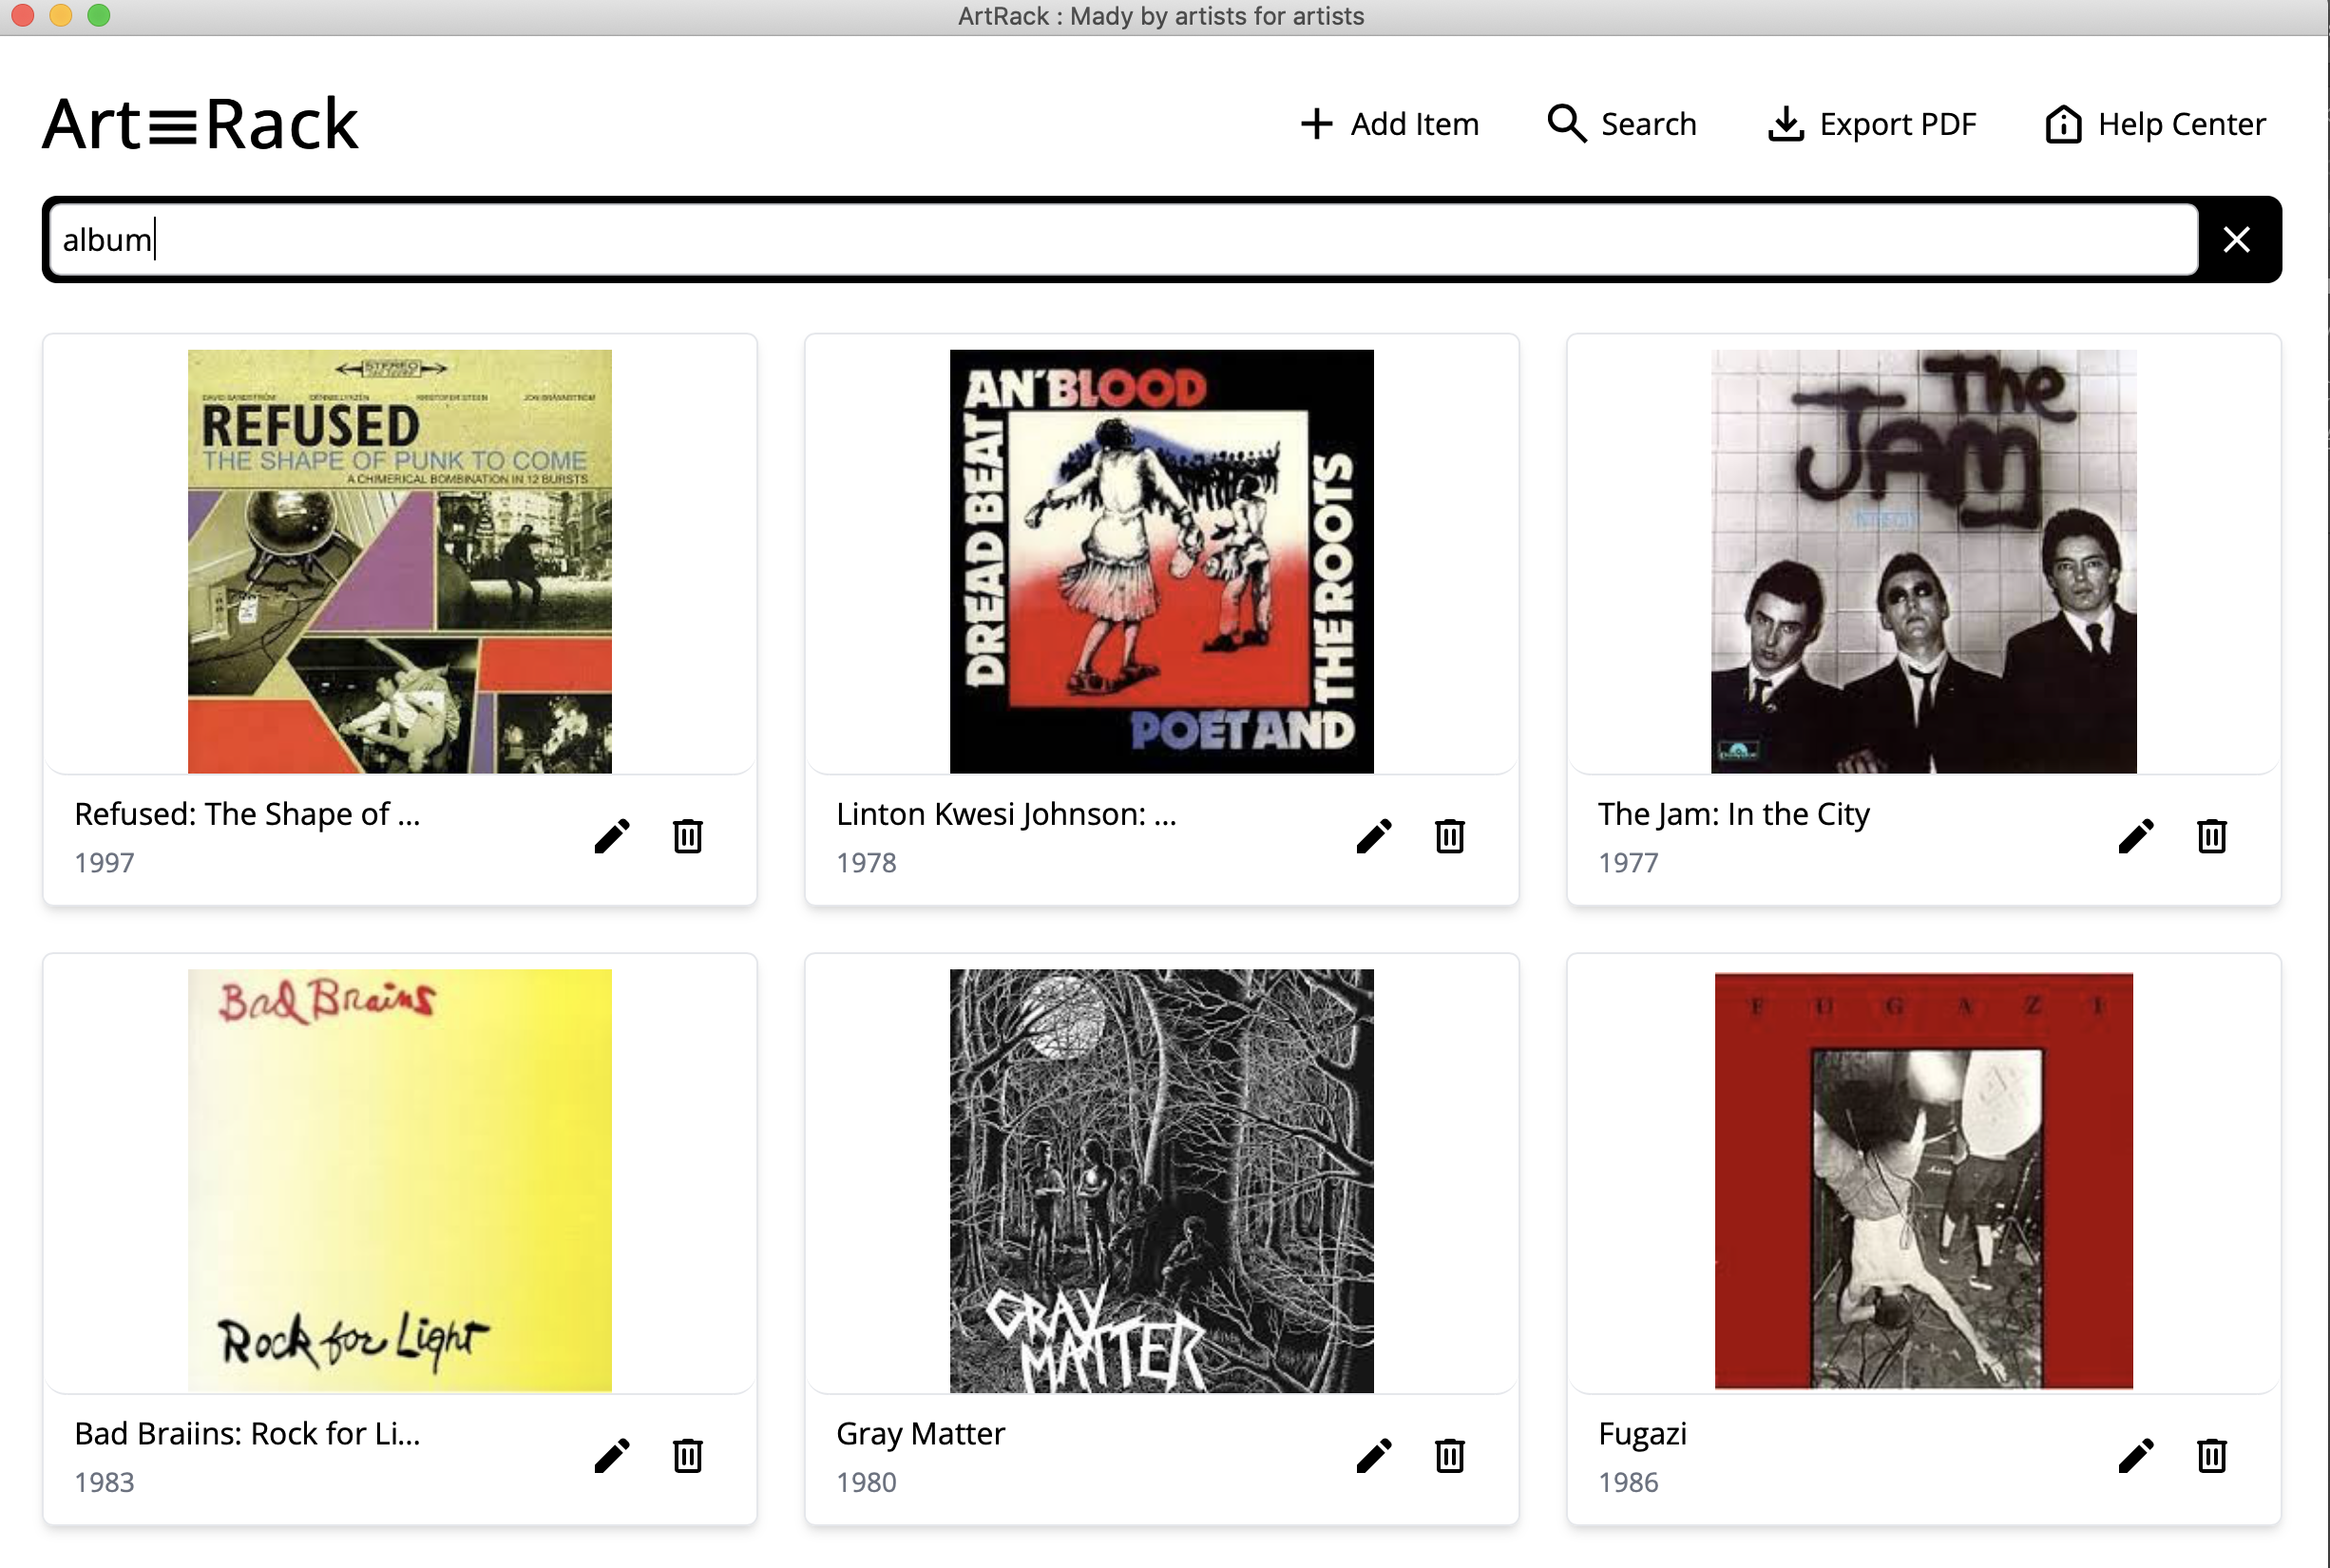
Task: Delete the Fugazi item
Action: 2212,1456
